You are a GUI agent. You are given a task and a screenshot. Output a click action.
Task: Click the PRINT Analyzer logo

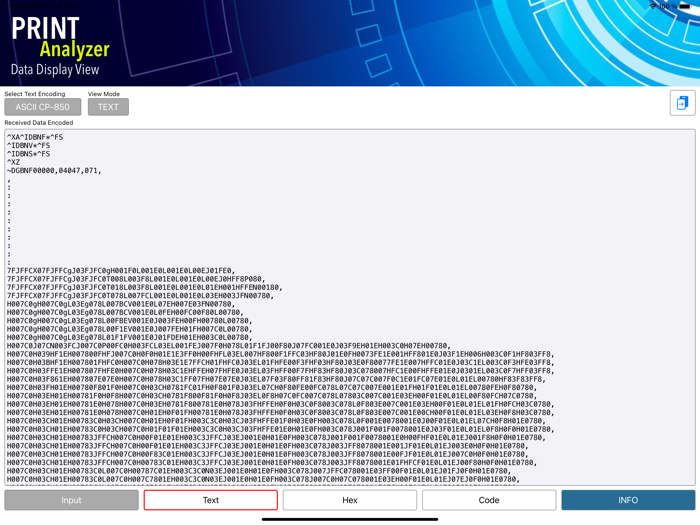click(x=60, y=38)
